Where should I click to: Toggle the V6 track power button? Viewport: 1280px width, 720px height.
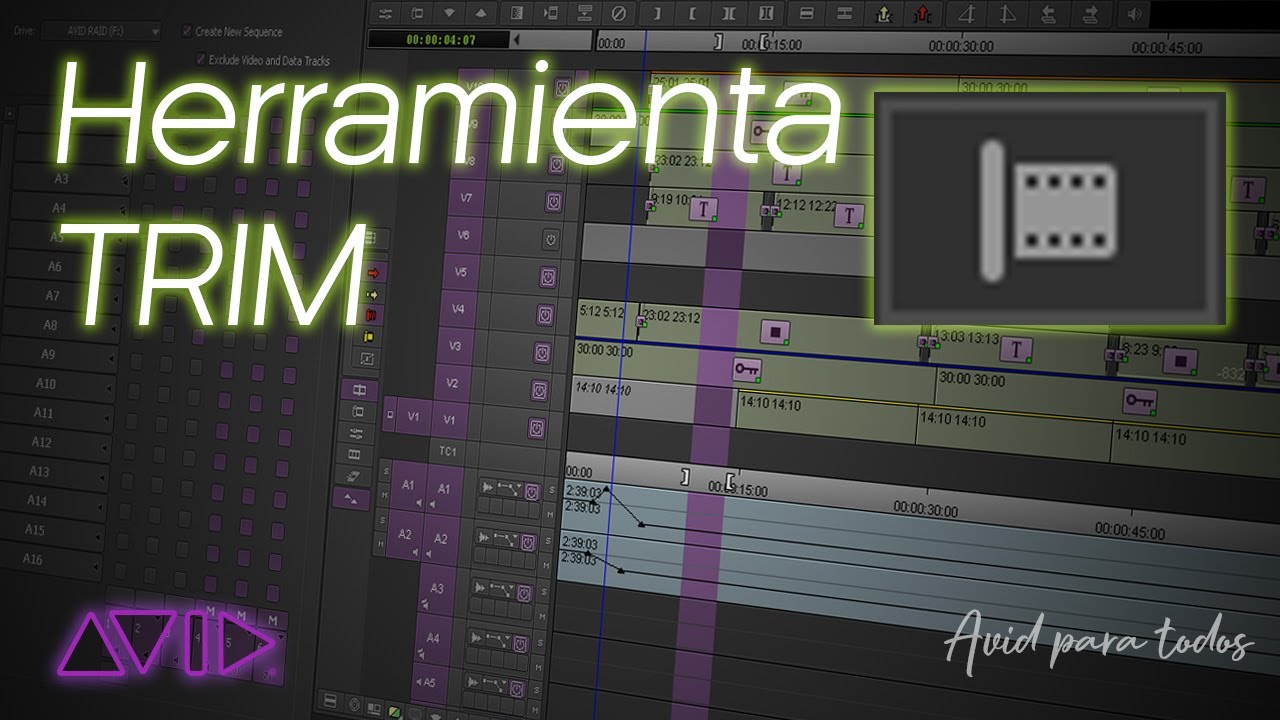point(550,239)
